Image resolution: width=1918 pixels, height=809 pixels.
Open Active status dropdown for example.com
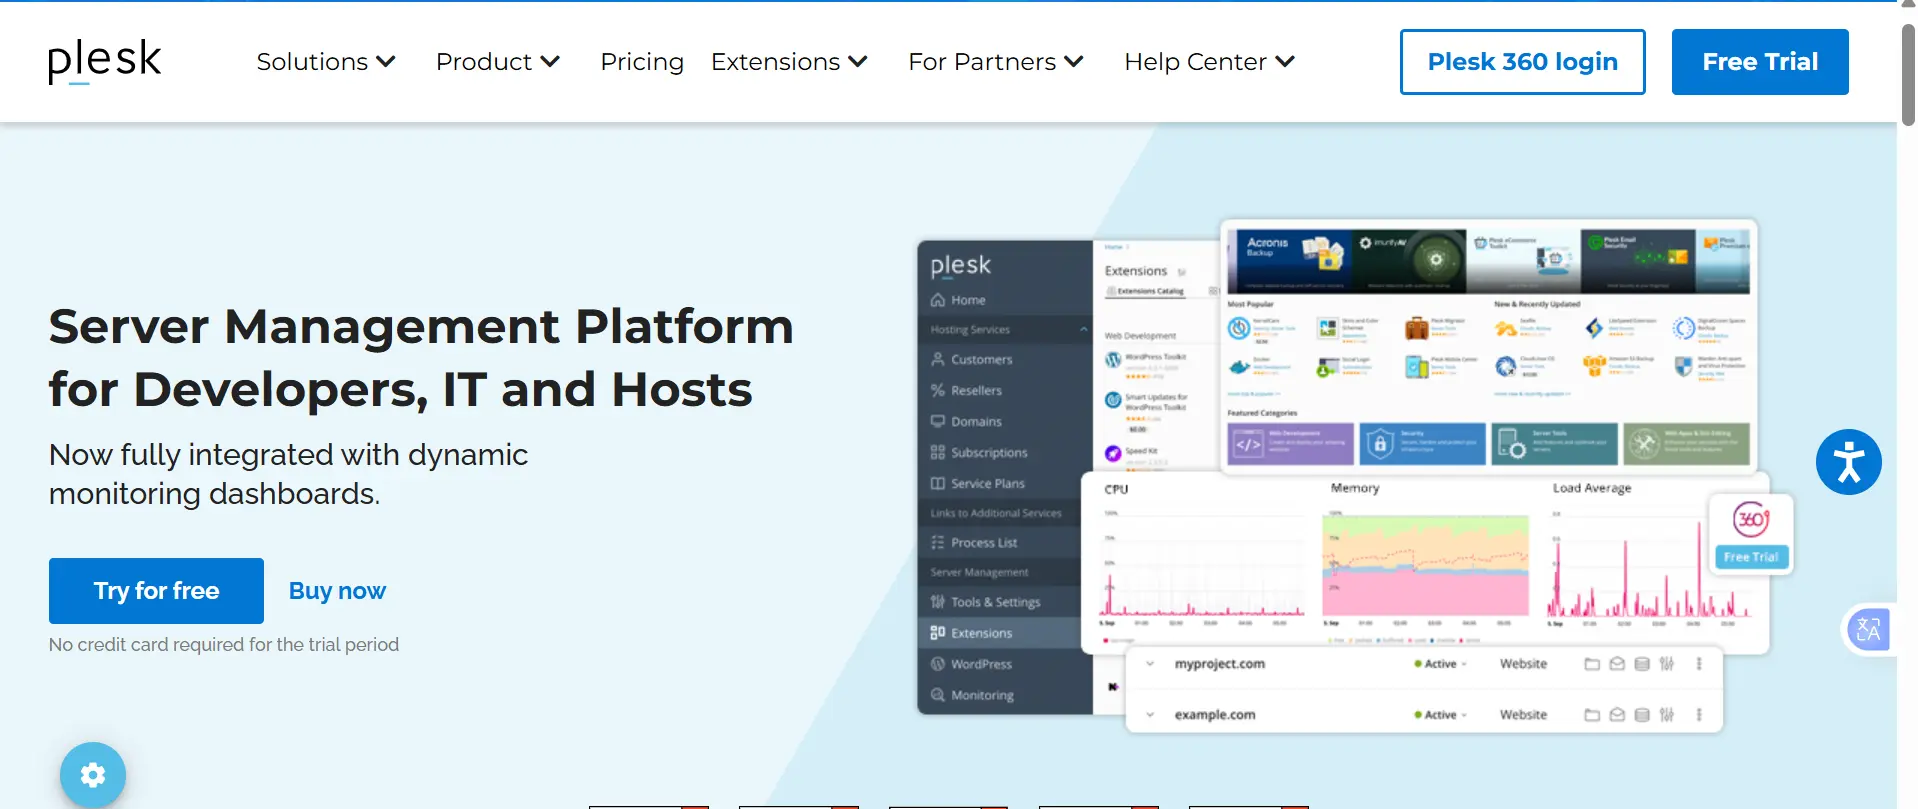pos(1441,715)
